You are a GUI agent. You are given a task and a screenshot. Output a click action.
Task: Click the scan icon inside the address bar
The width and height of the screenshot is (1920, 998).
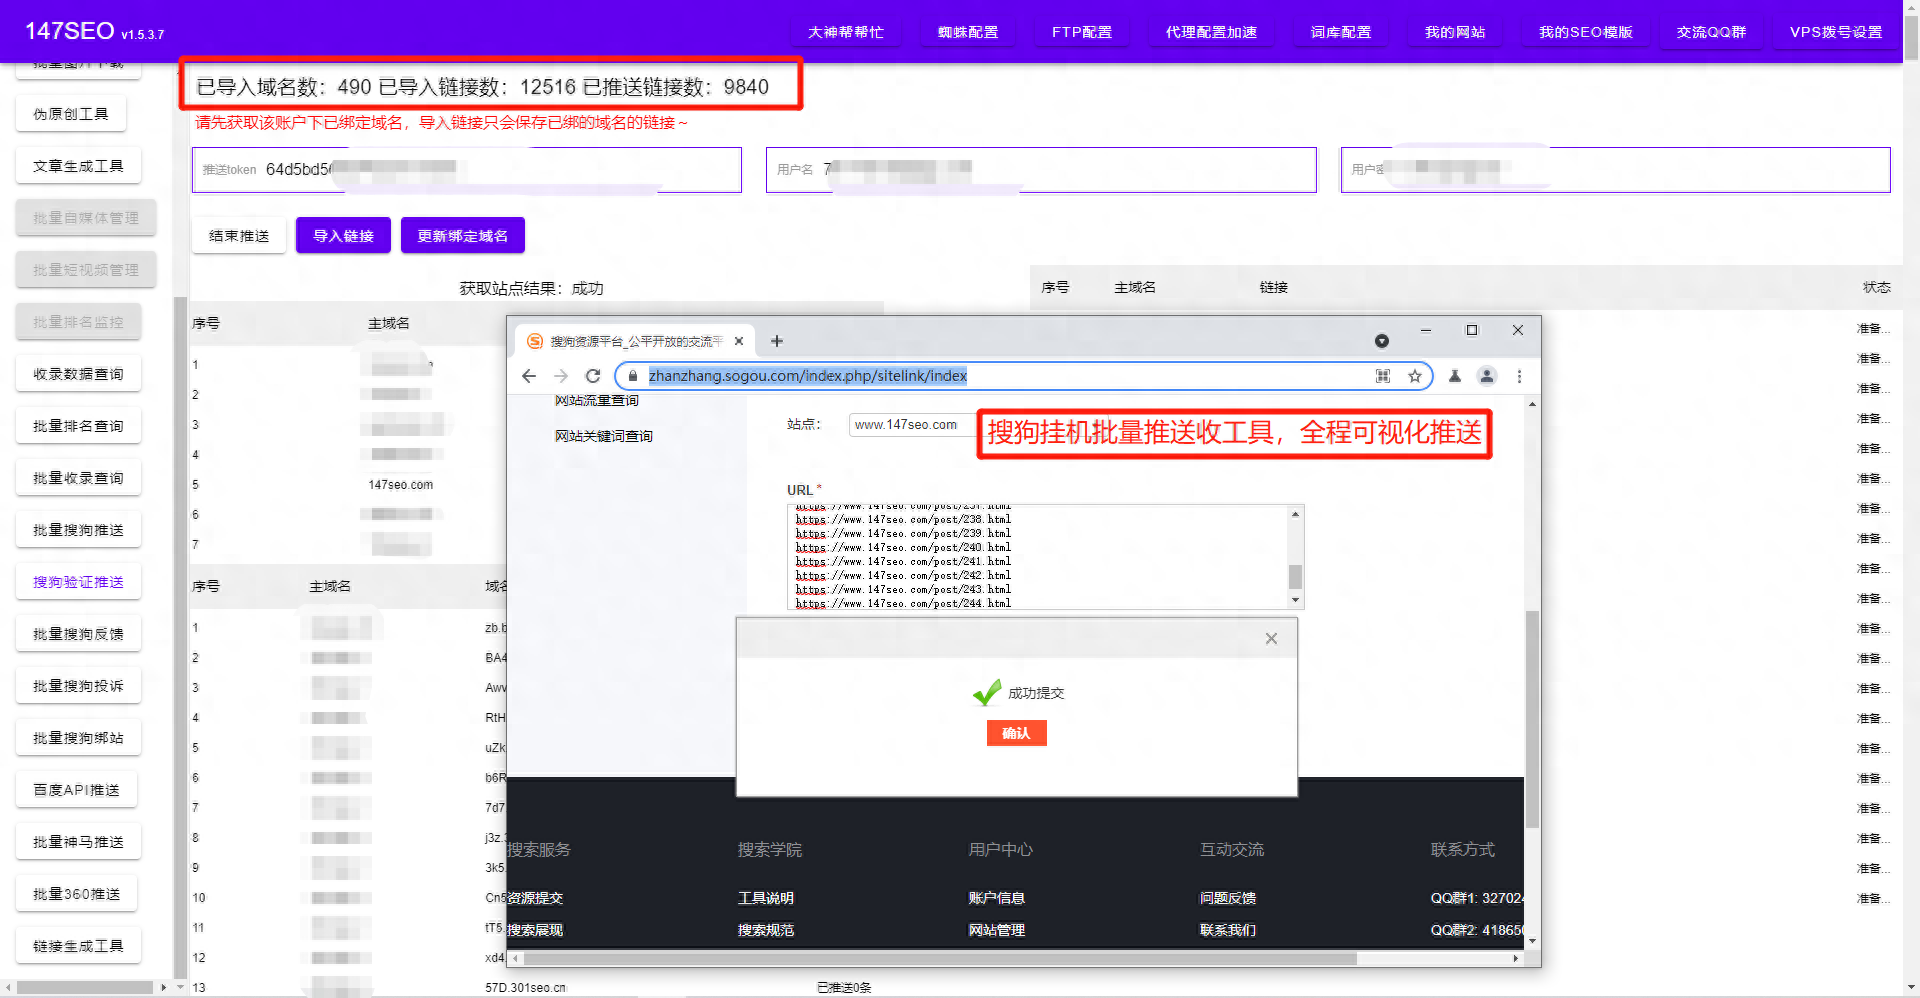tap(1383, 376)
